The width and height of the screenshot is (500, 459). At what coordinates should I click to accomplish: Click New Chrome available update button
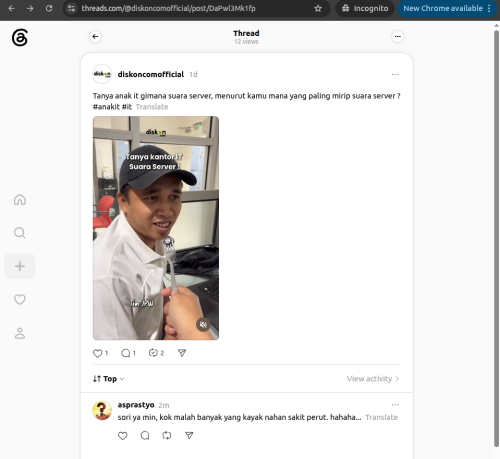[x=447, y=8]
